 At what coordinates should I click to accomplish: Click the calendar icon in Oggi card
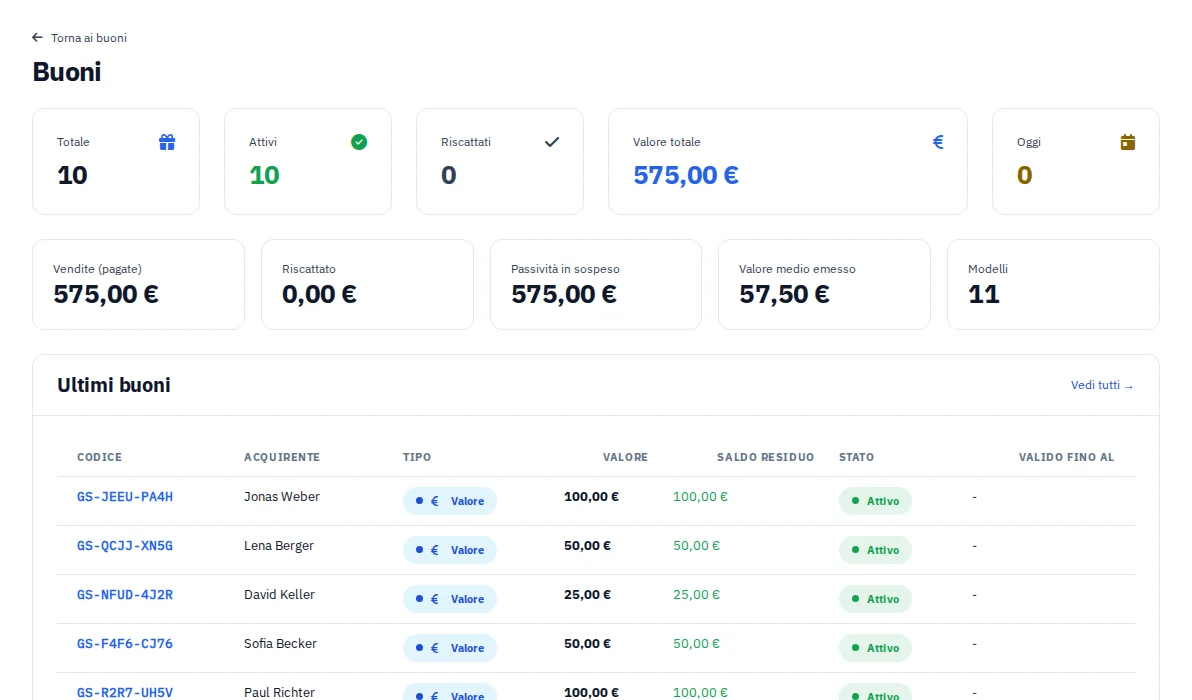[1127, 142]
